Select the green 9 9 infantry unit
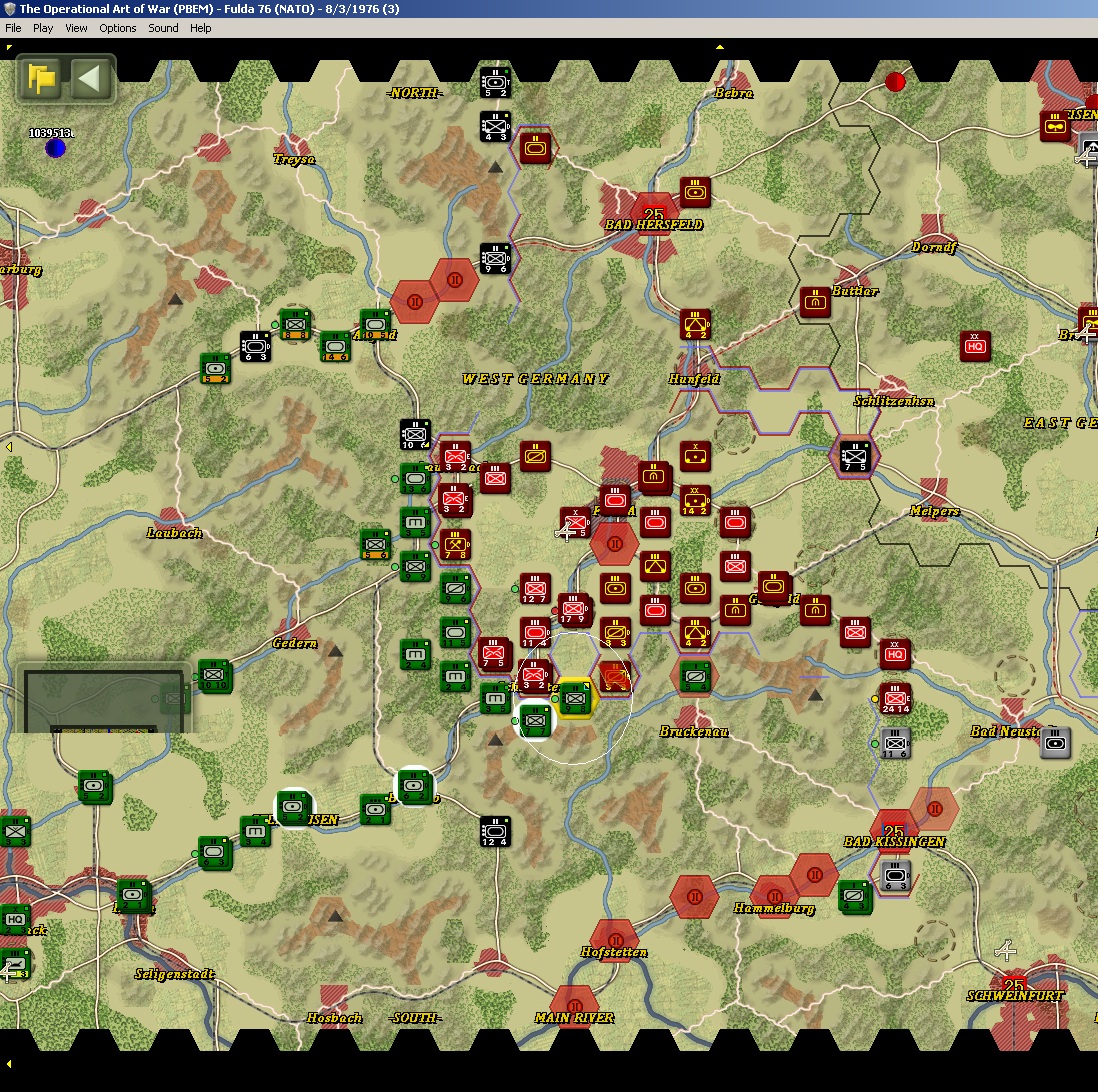The width and height of the screenshot is (1098, 1092). [415, 567]
